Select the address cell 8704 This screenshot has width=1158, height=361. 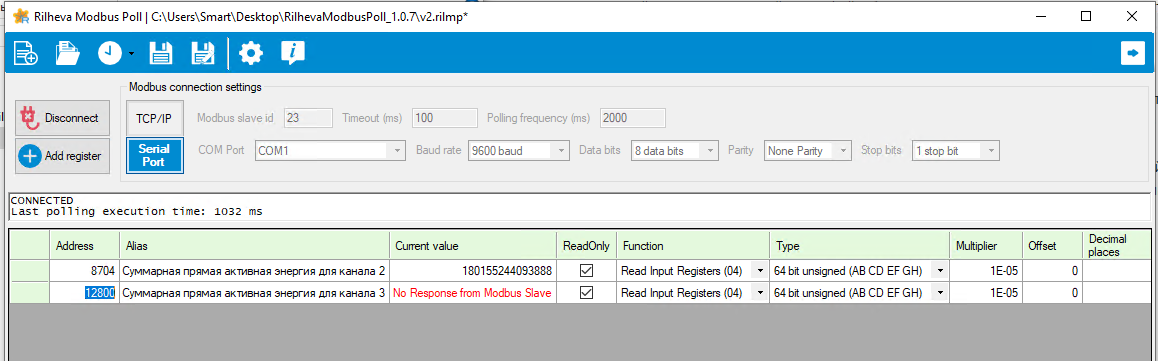pyautogui.click(x=84, y=271)
